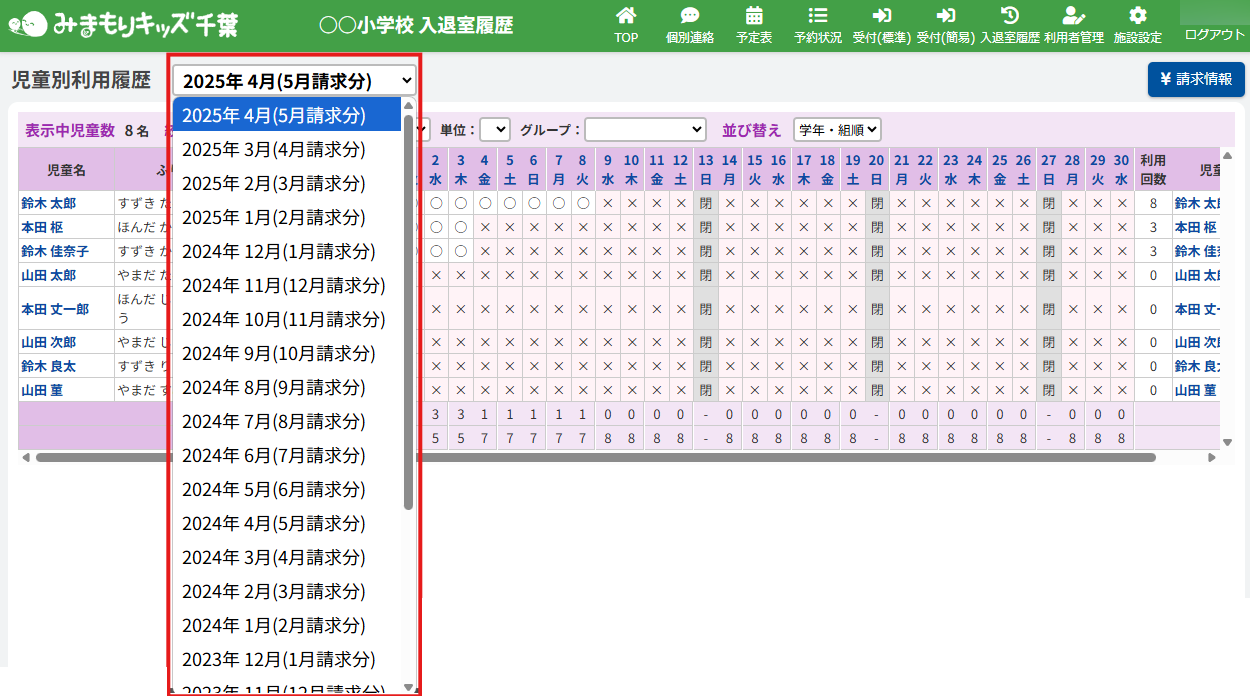Choose 2024年 12月(1月請求分) option
Screen dimensions: 1250x696
pos(279,251)
